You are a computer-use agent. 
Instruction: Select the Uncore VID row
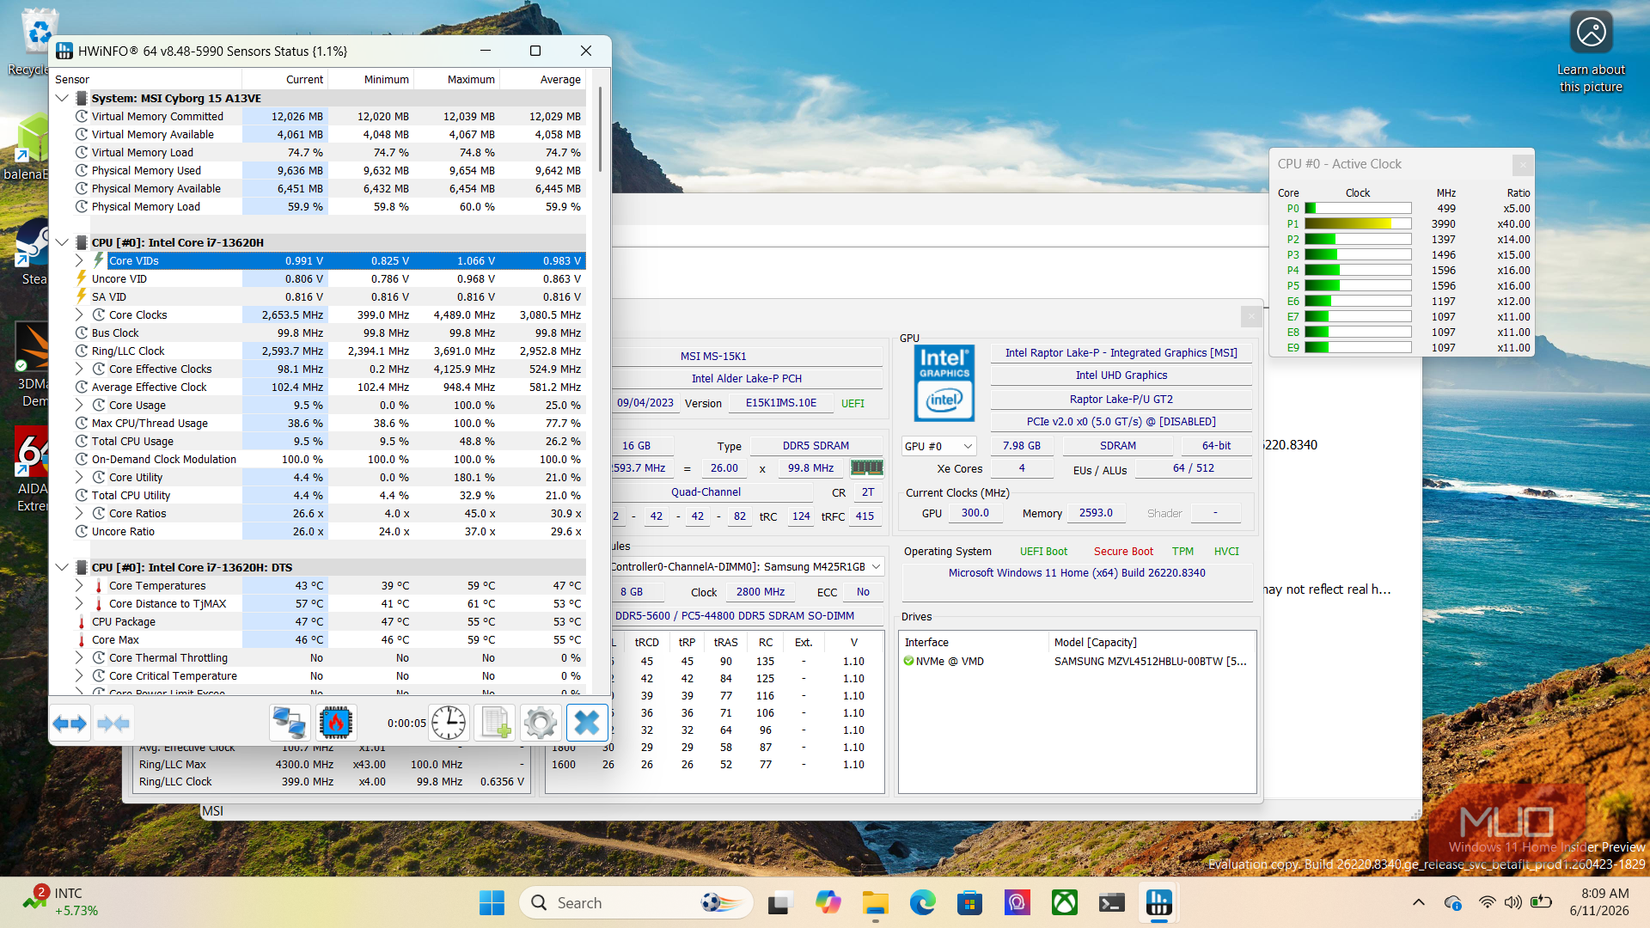click(318, 279)
